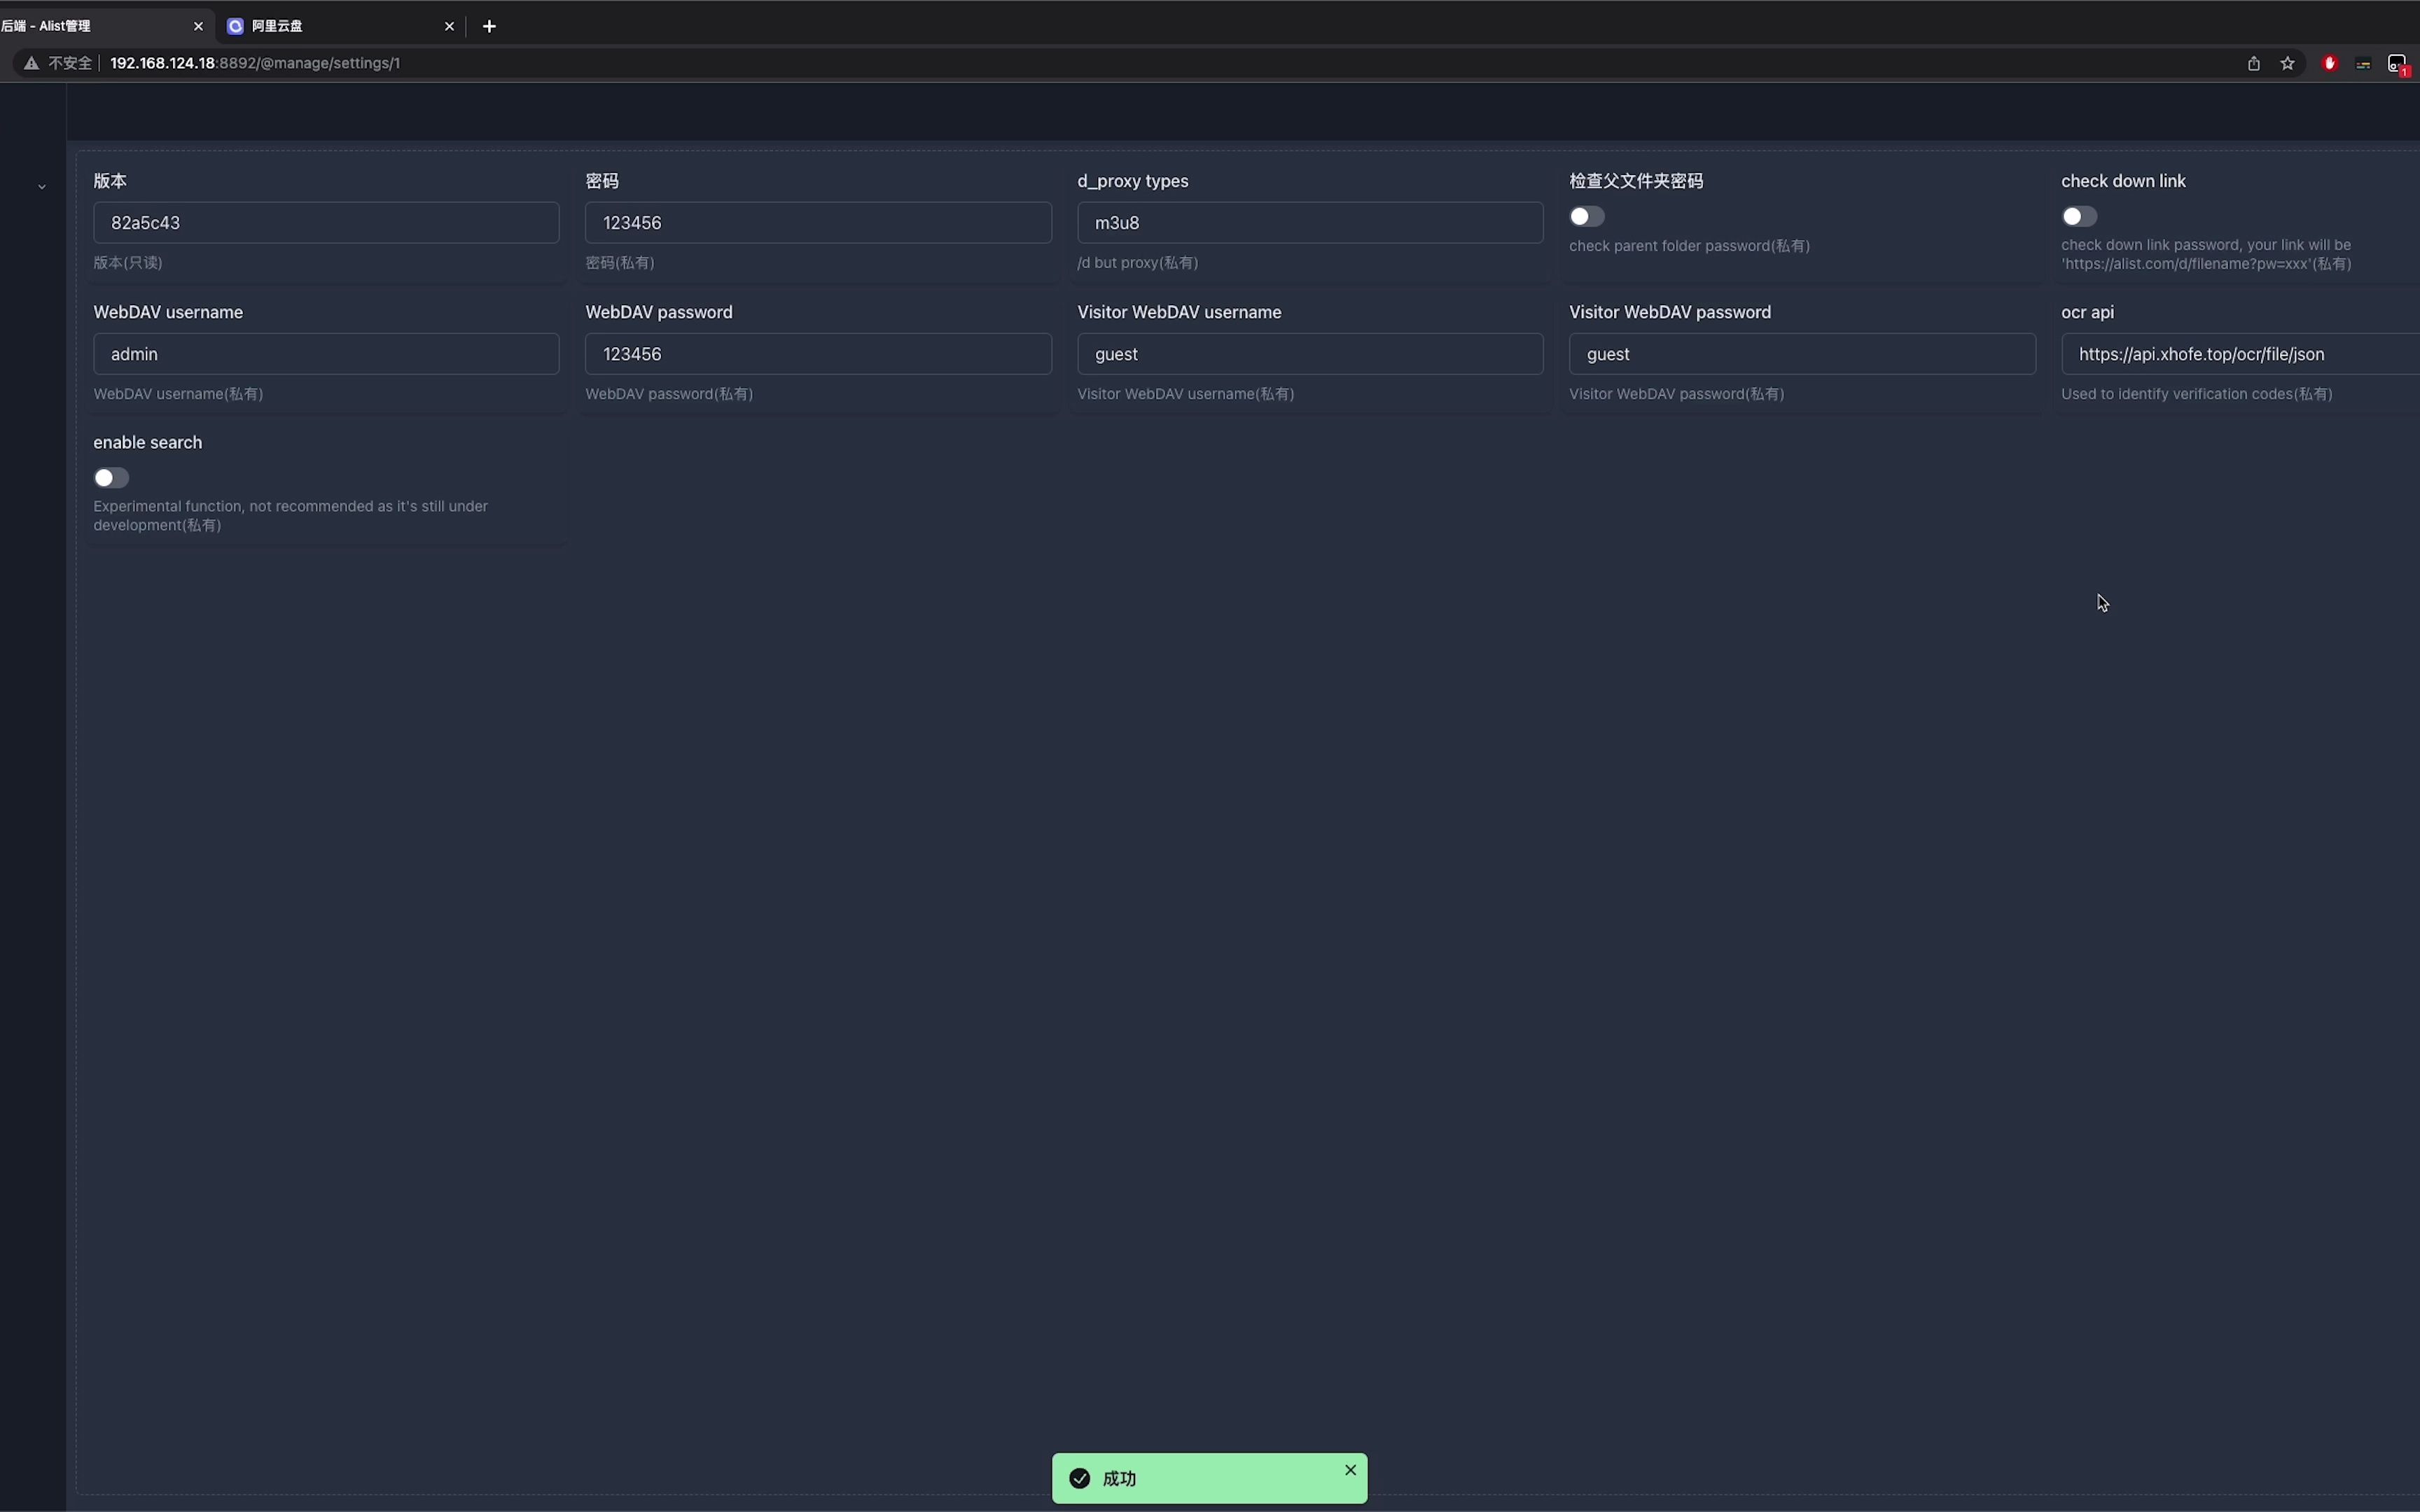Open a new browser tab
Screen dimensions: 2420x1512
pyautogui.click(x=489, y=26)
